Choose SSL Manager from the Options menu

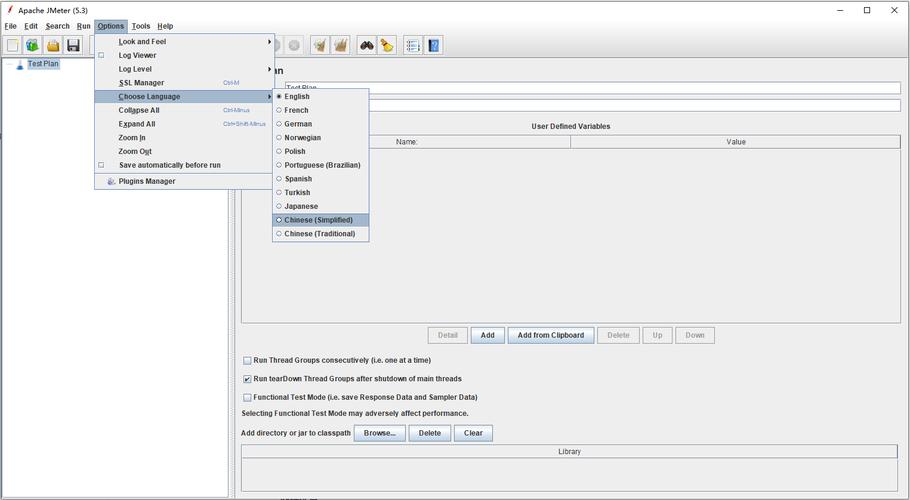click(x=141, y=83)
